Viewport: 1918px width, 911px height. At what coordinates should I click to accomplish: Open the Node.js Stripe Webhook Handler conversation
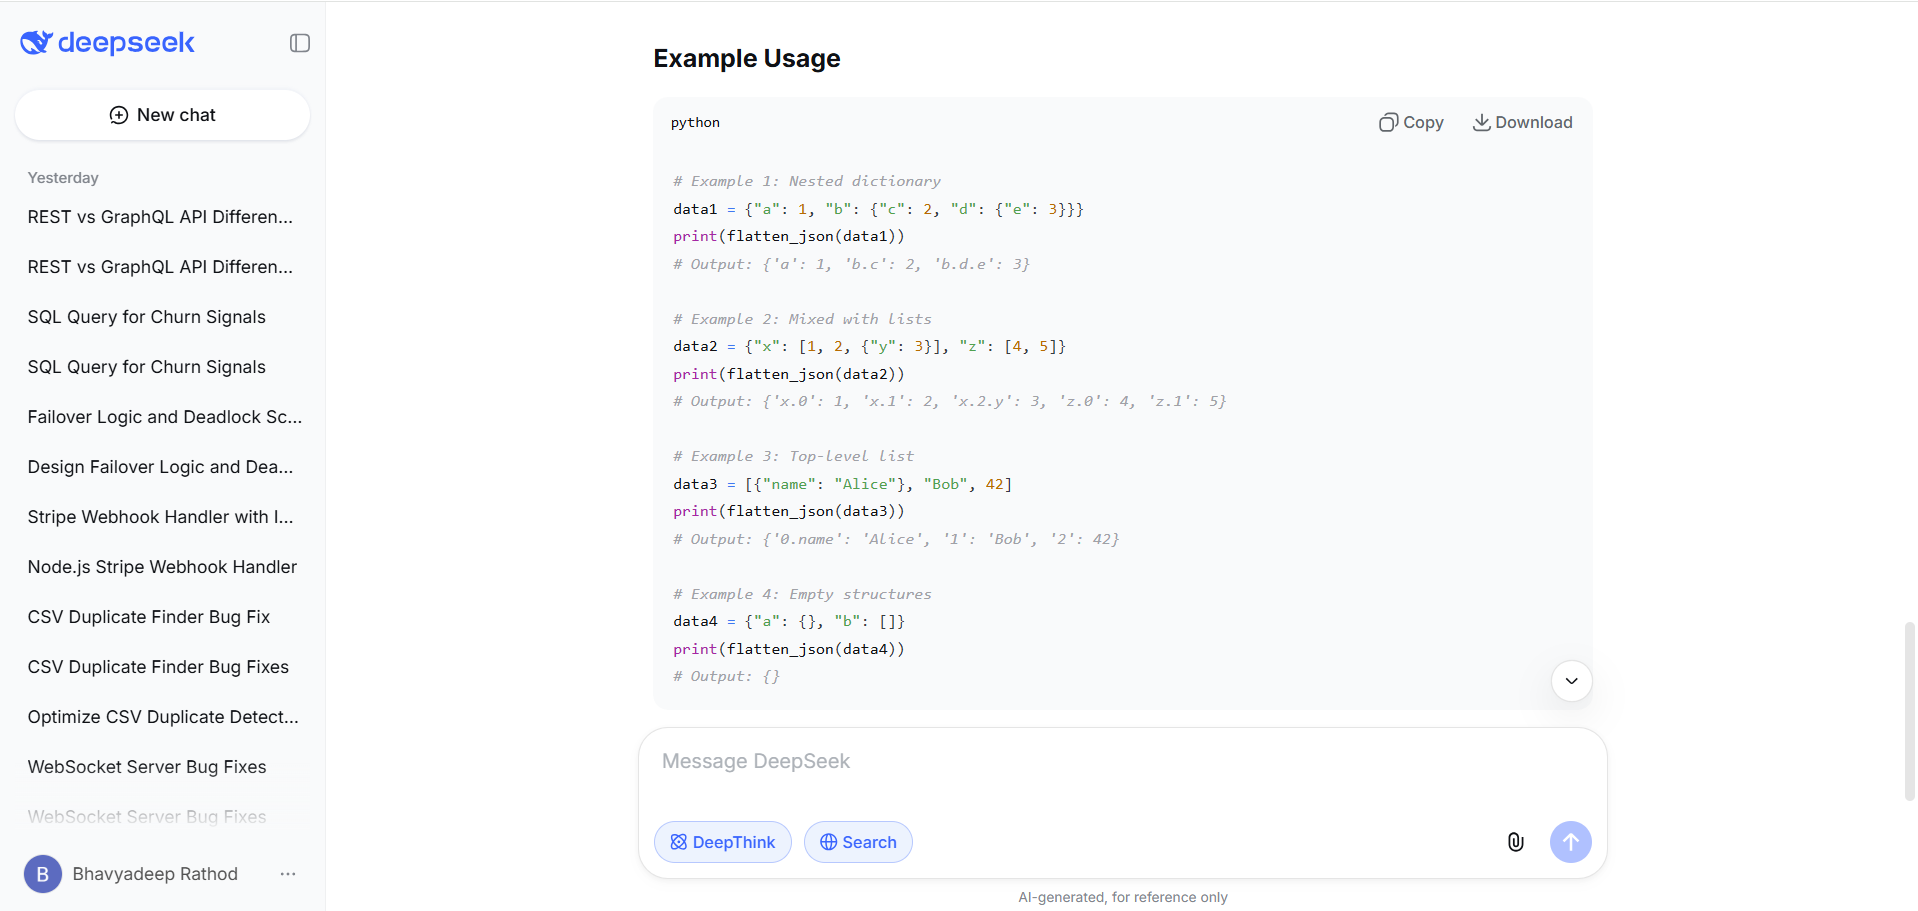point(162,567)
